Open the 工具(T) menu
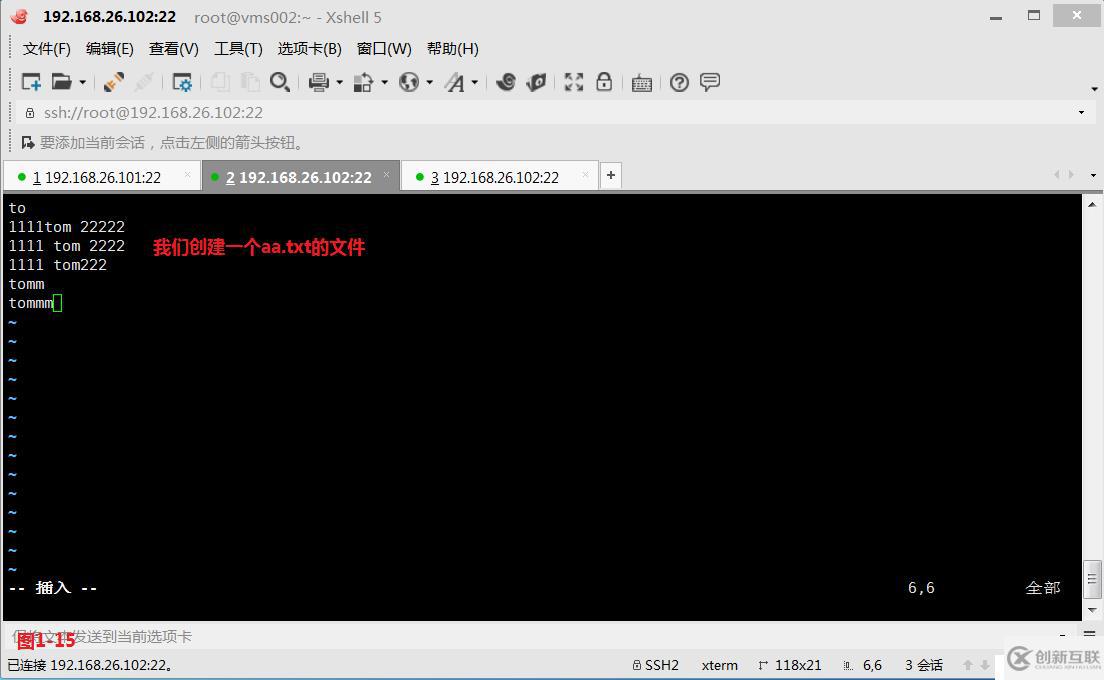 tap(238, 49)
